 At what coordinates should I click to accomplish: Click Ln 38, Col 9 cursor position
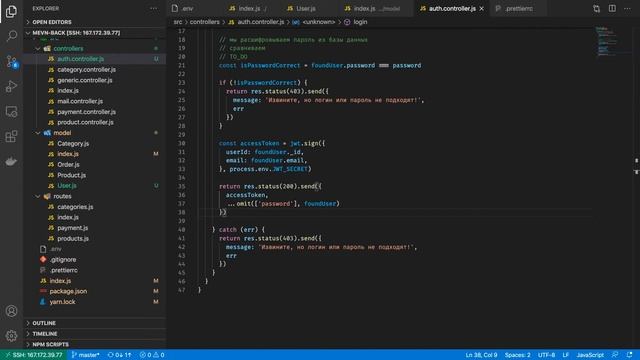click(481, 355)
